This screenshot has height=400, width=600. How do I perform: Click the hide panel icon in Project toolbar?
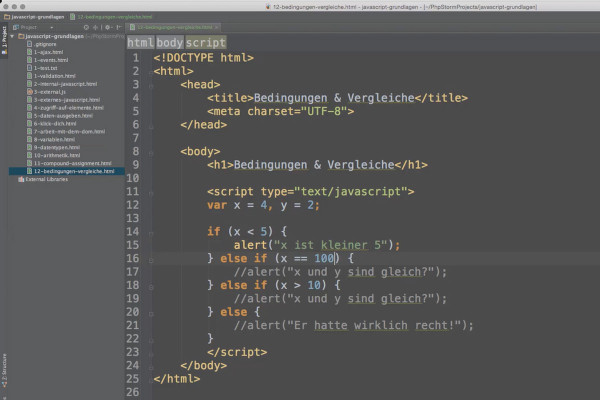click(x=119, y=27)
